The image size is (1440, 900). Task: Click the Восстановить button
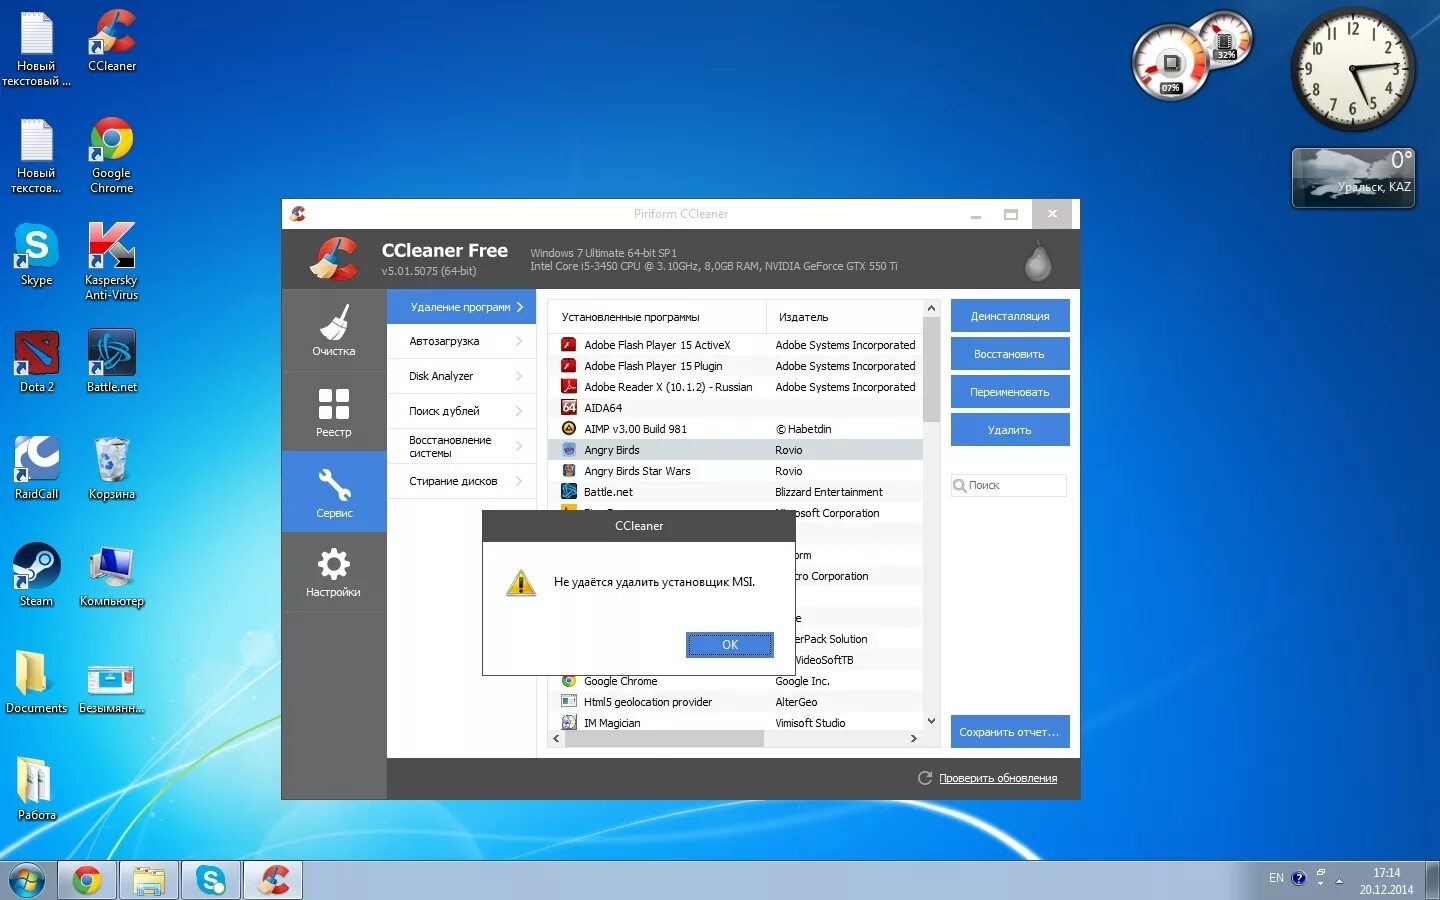click(x=1010, y=354)
